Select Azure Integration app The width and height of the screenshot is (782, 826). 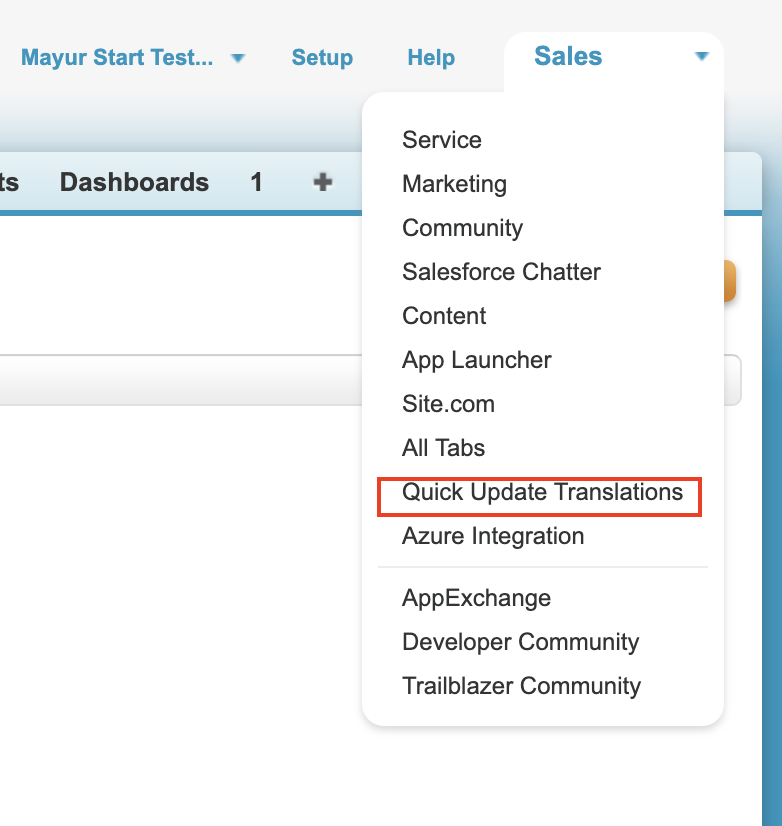[x=493, y=537]
